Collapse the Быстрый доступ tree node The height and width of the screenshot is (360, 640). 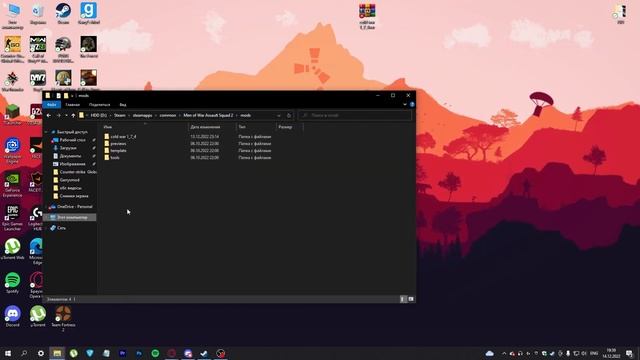click(x=47, y=132)
